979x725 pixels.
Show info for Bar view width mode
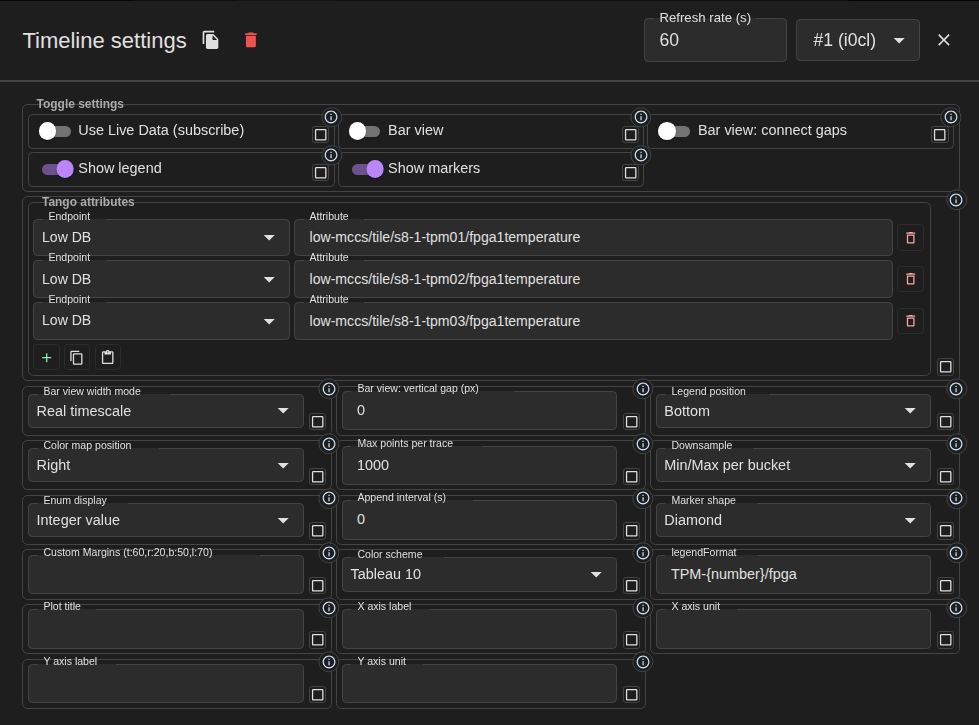pyautogui.click(x=329, y=389)
